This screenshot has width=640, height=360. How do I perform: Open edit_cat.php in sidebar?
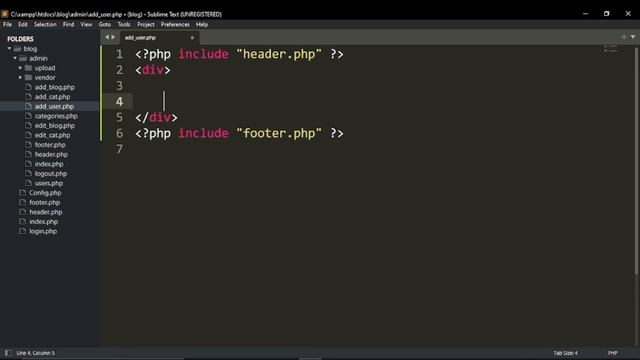[52, 135]
